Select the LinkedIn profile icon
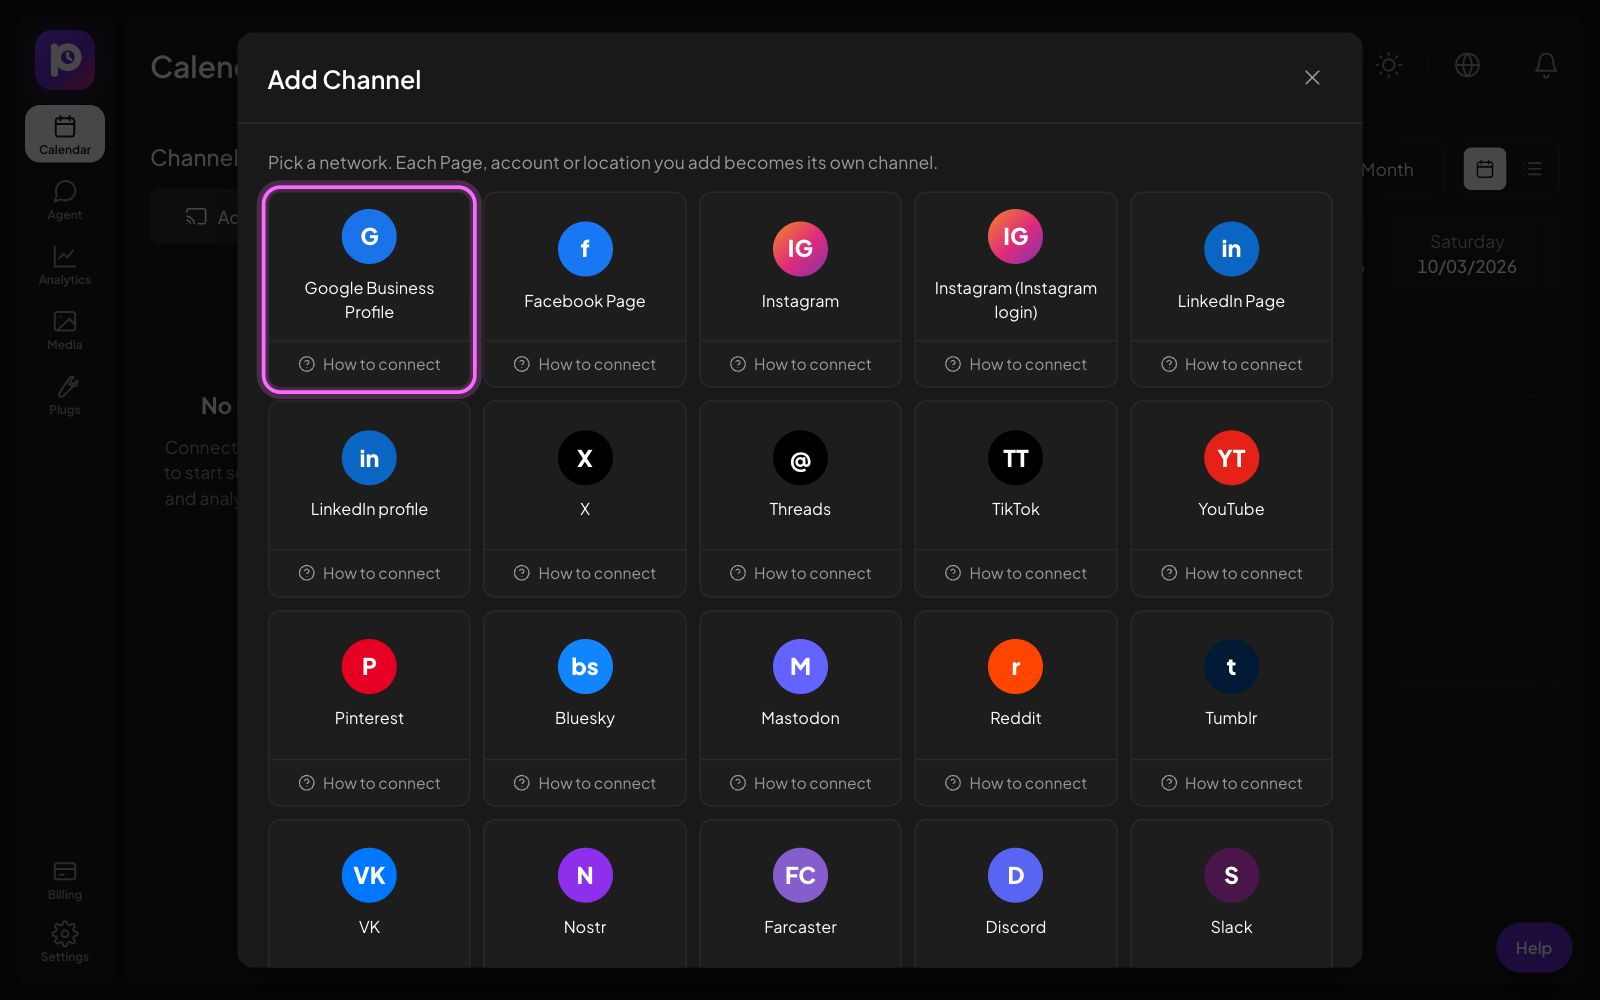Screen dimensions: 1600x1000 point(369,458)
